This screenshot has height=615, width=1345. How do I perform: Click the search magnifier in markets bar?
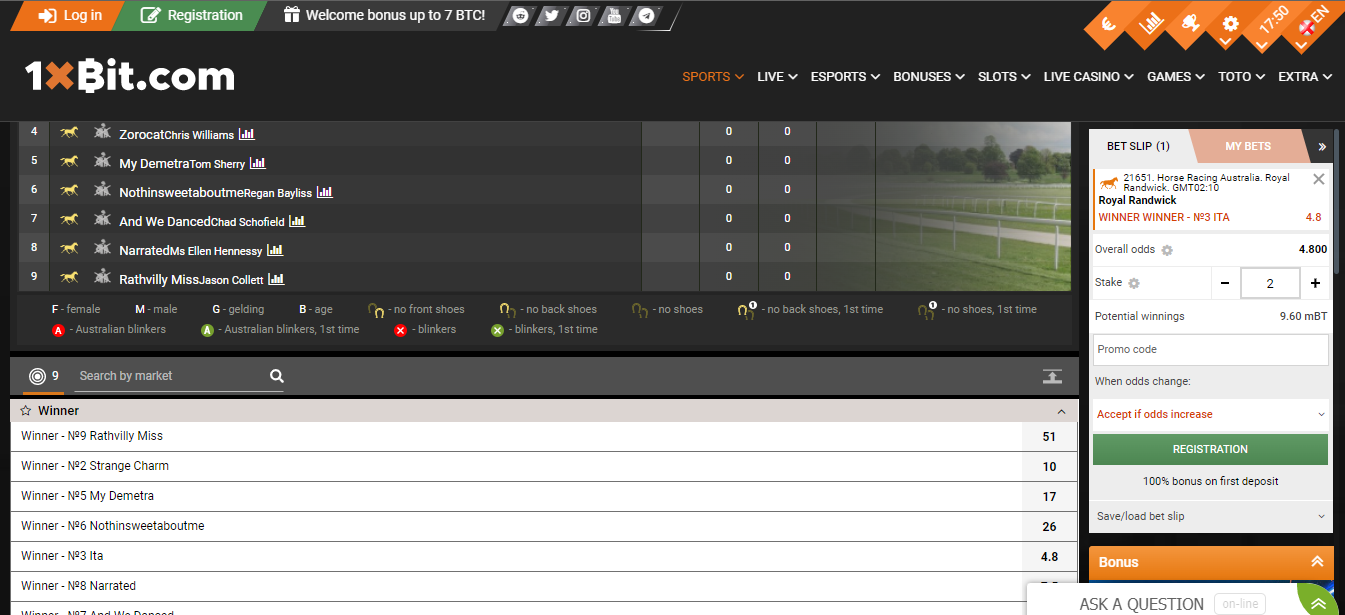tap(277, 376)
